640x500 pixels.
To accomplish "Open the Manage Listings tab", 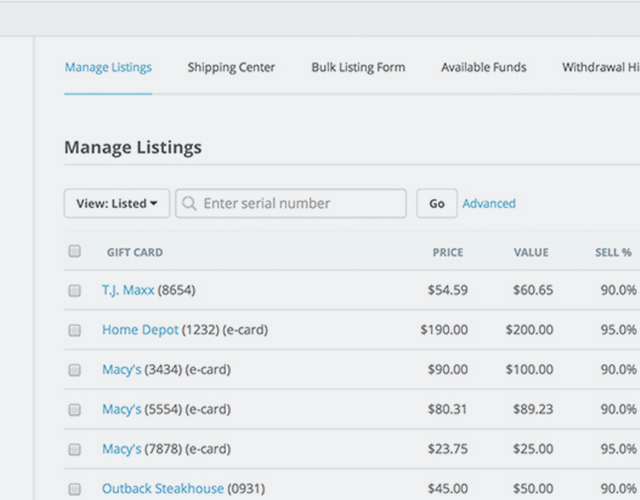I will 108,67.
